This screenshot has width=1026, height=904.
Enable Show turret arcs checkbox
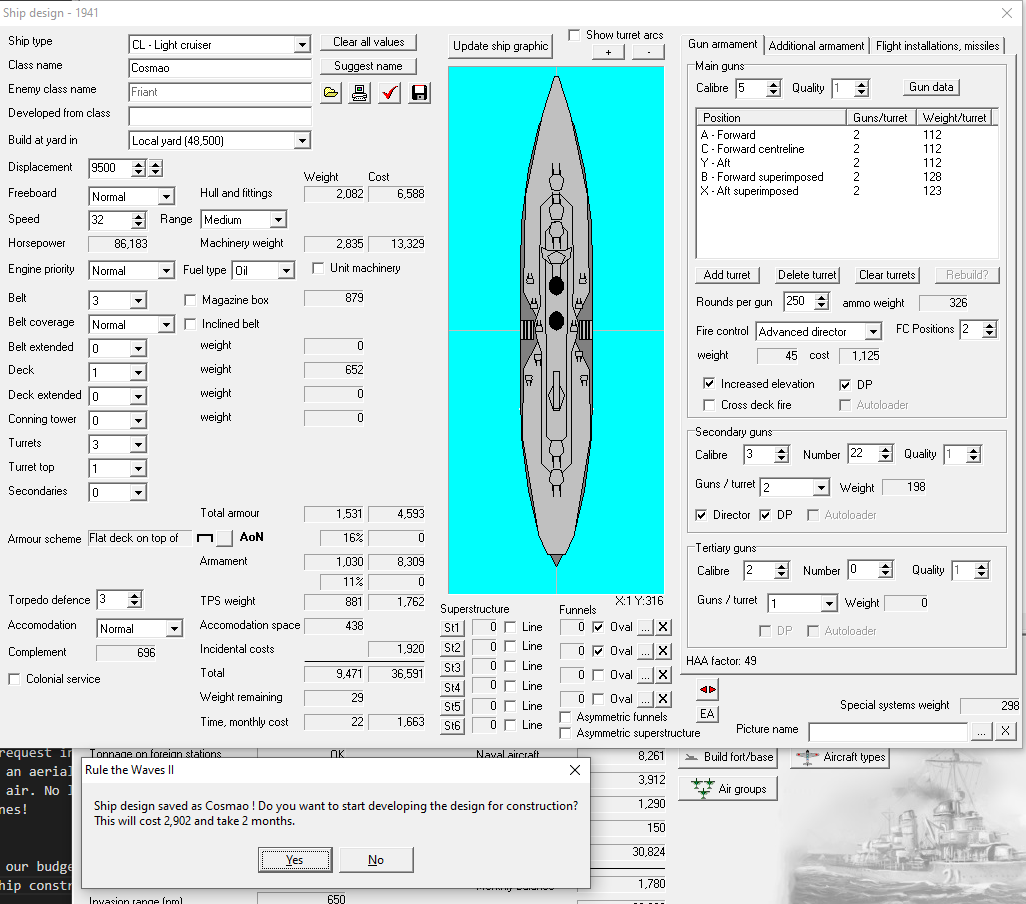pos(574,35)
